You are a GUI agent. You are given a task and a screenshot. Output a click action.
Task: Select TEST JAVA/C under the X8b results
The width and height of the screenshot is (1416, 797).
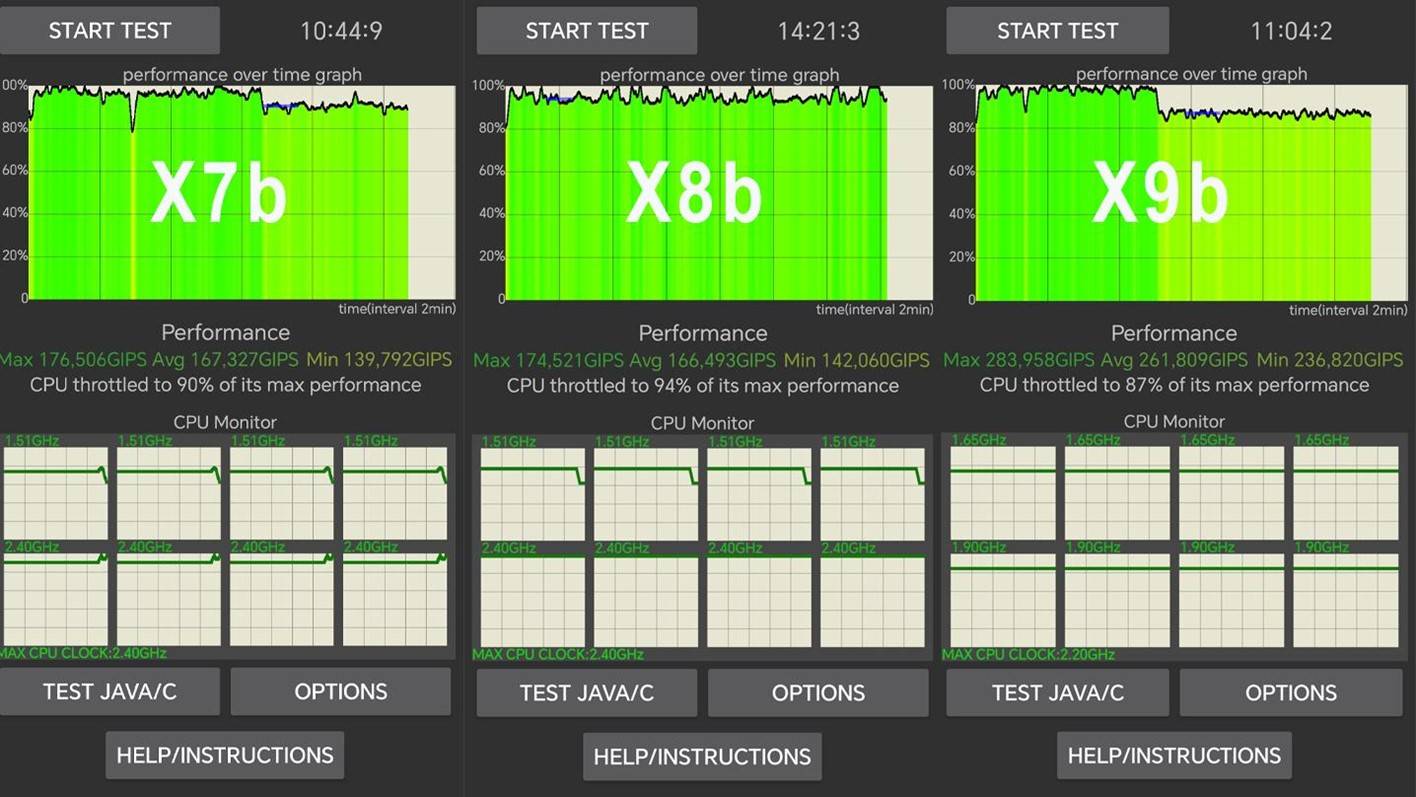[x=587, y=693]
